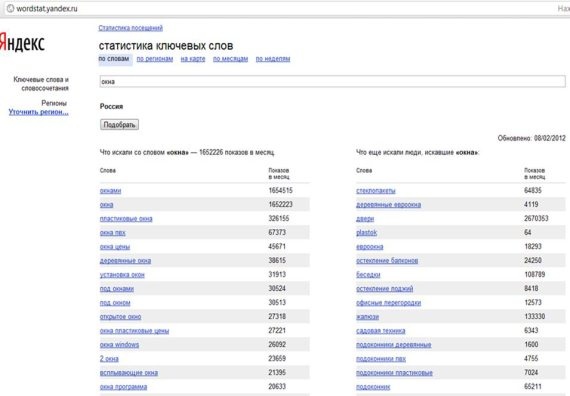The width and height of the screenshot is (570, 396).
Task: Open the жалюзи link
Action: pos(368,317)
